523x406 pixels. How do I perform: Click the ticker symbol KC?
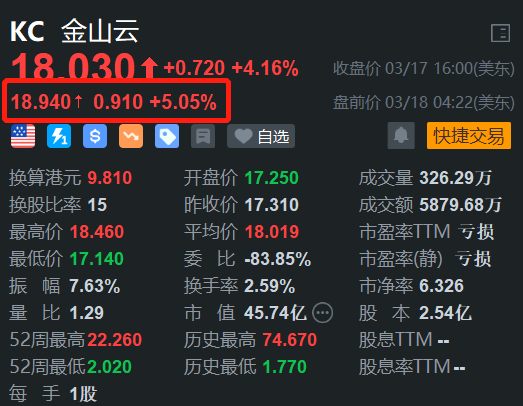(x=27, y=32)
